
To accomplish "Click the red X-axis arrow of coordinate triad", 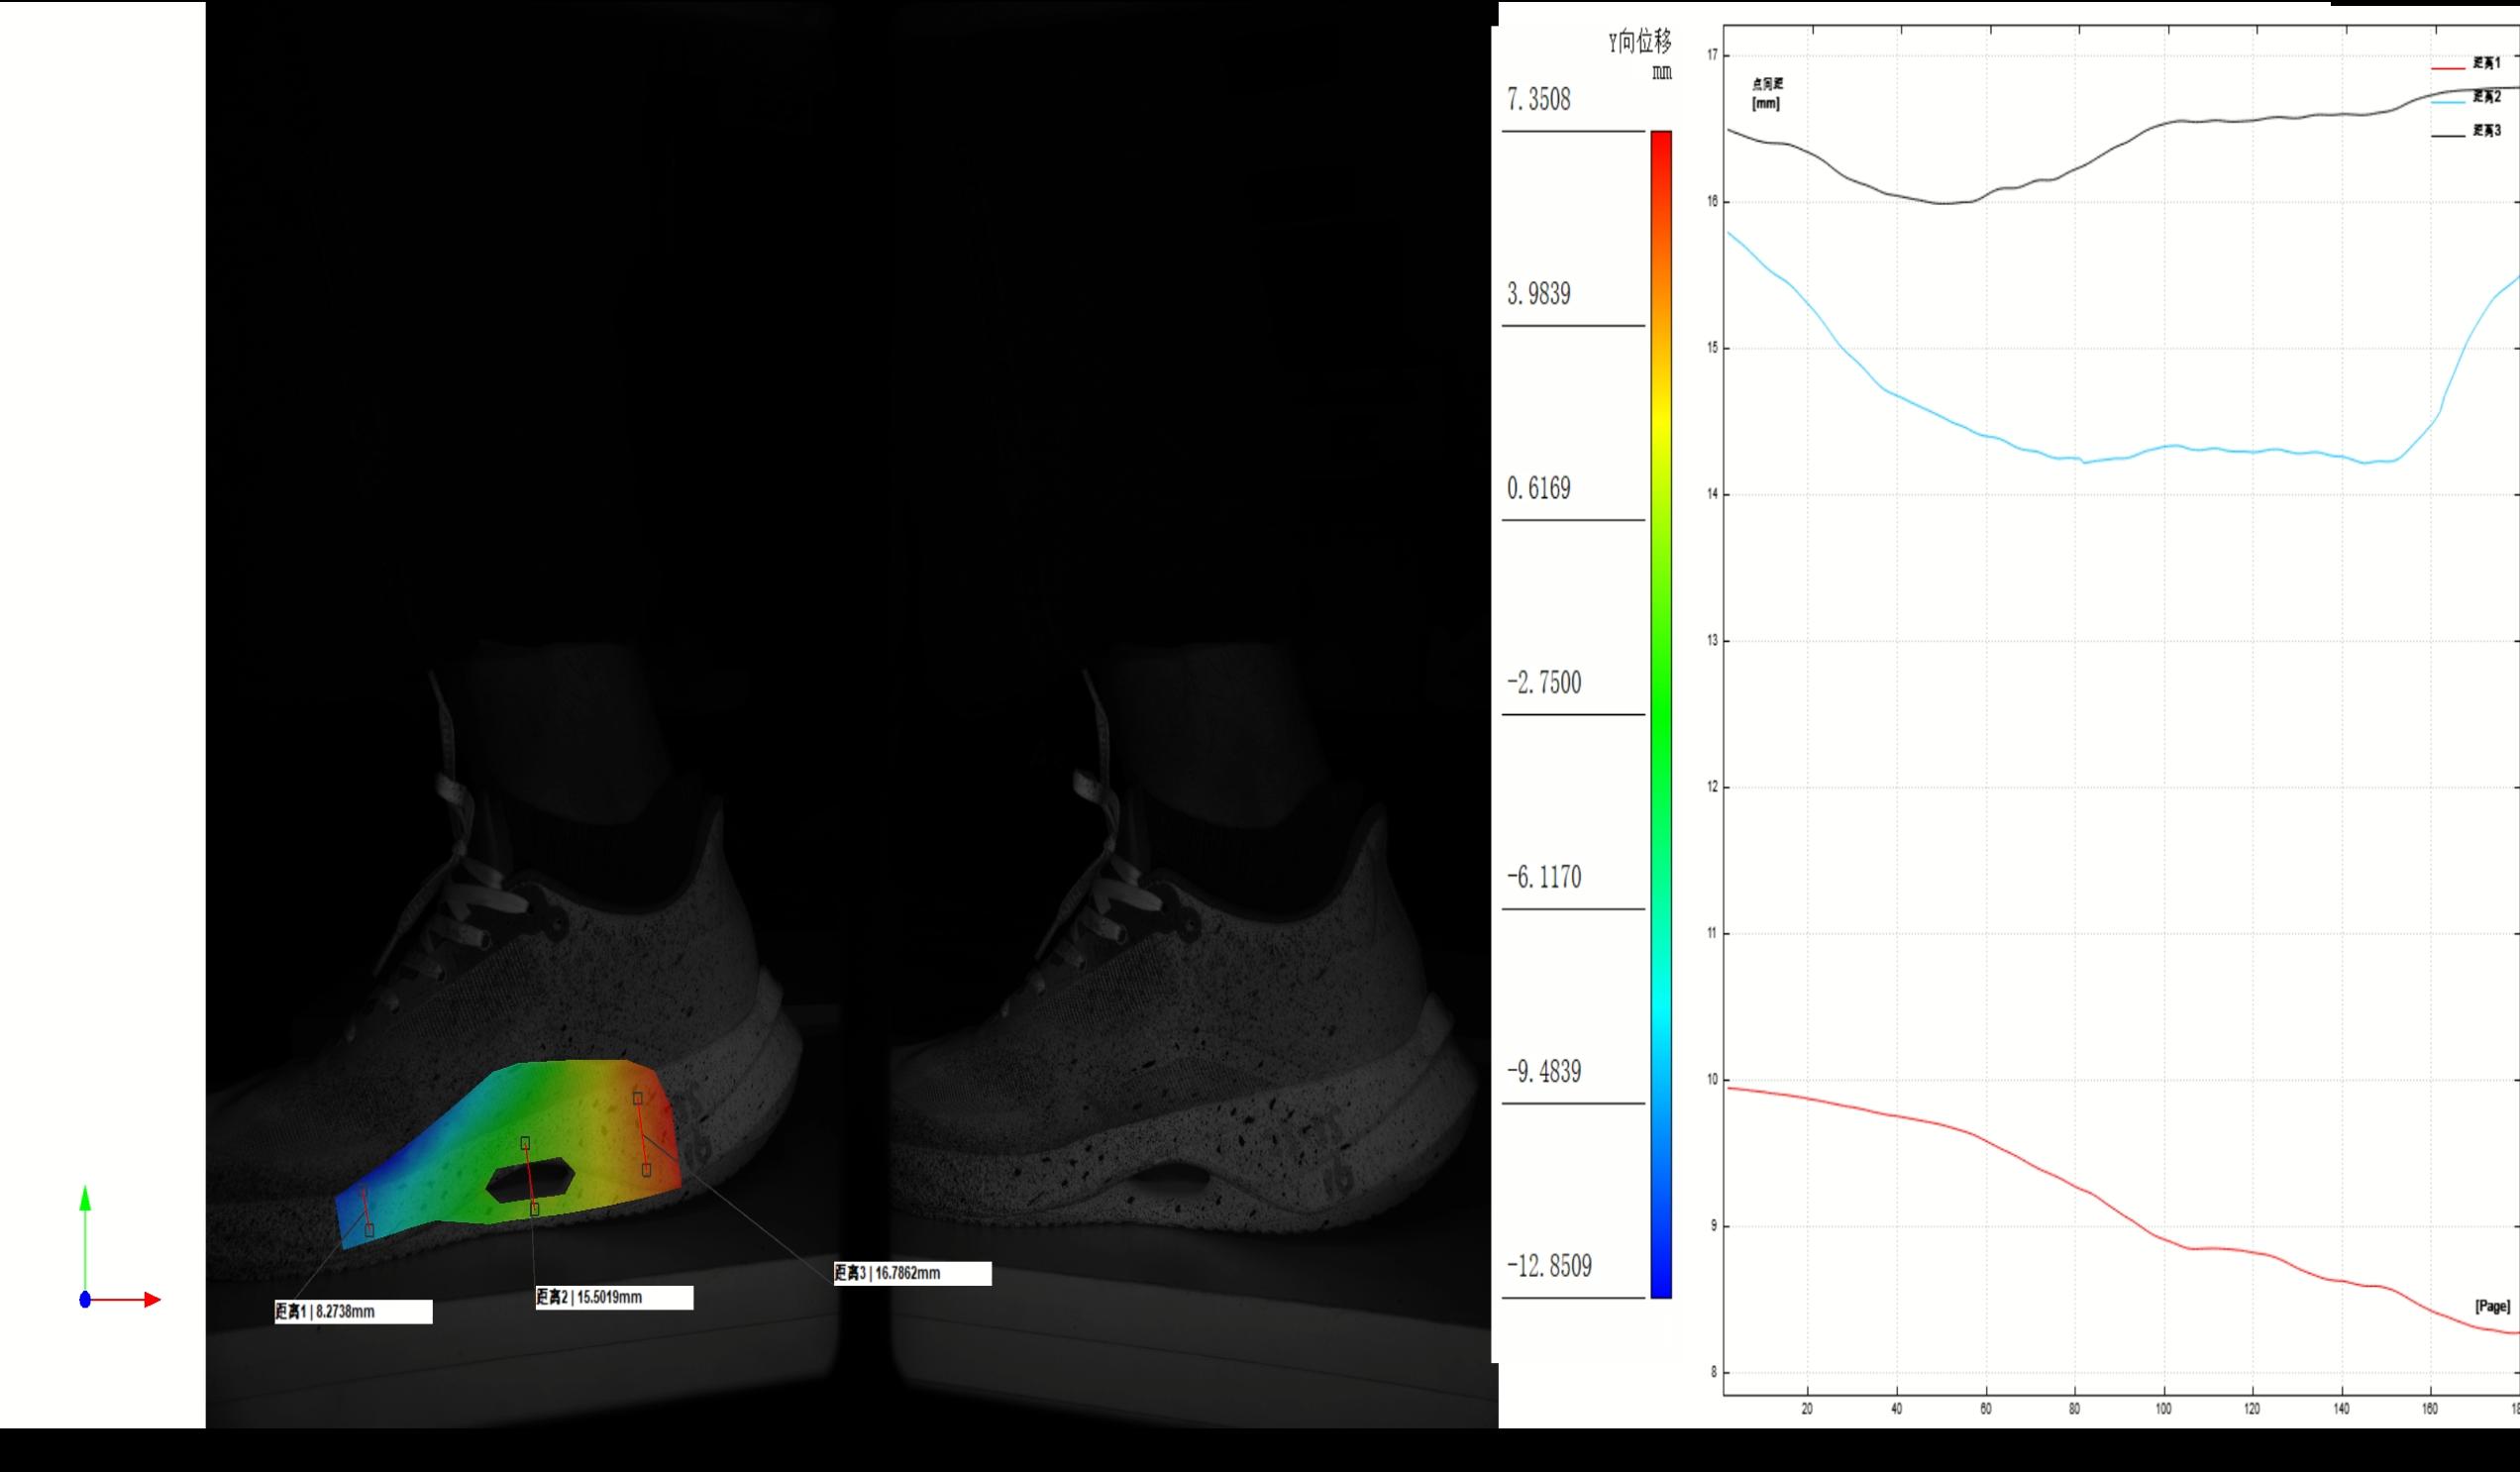I will (151, 1300).
